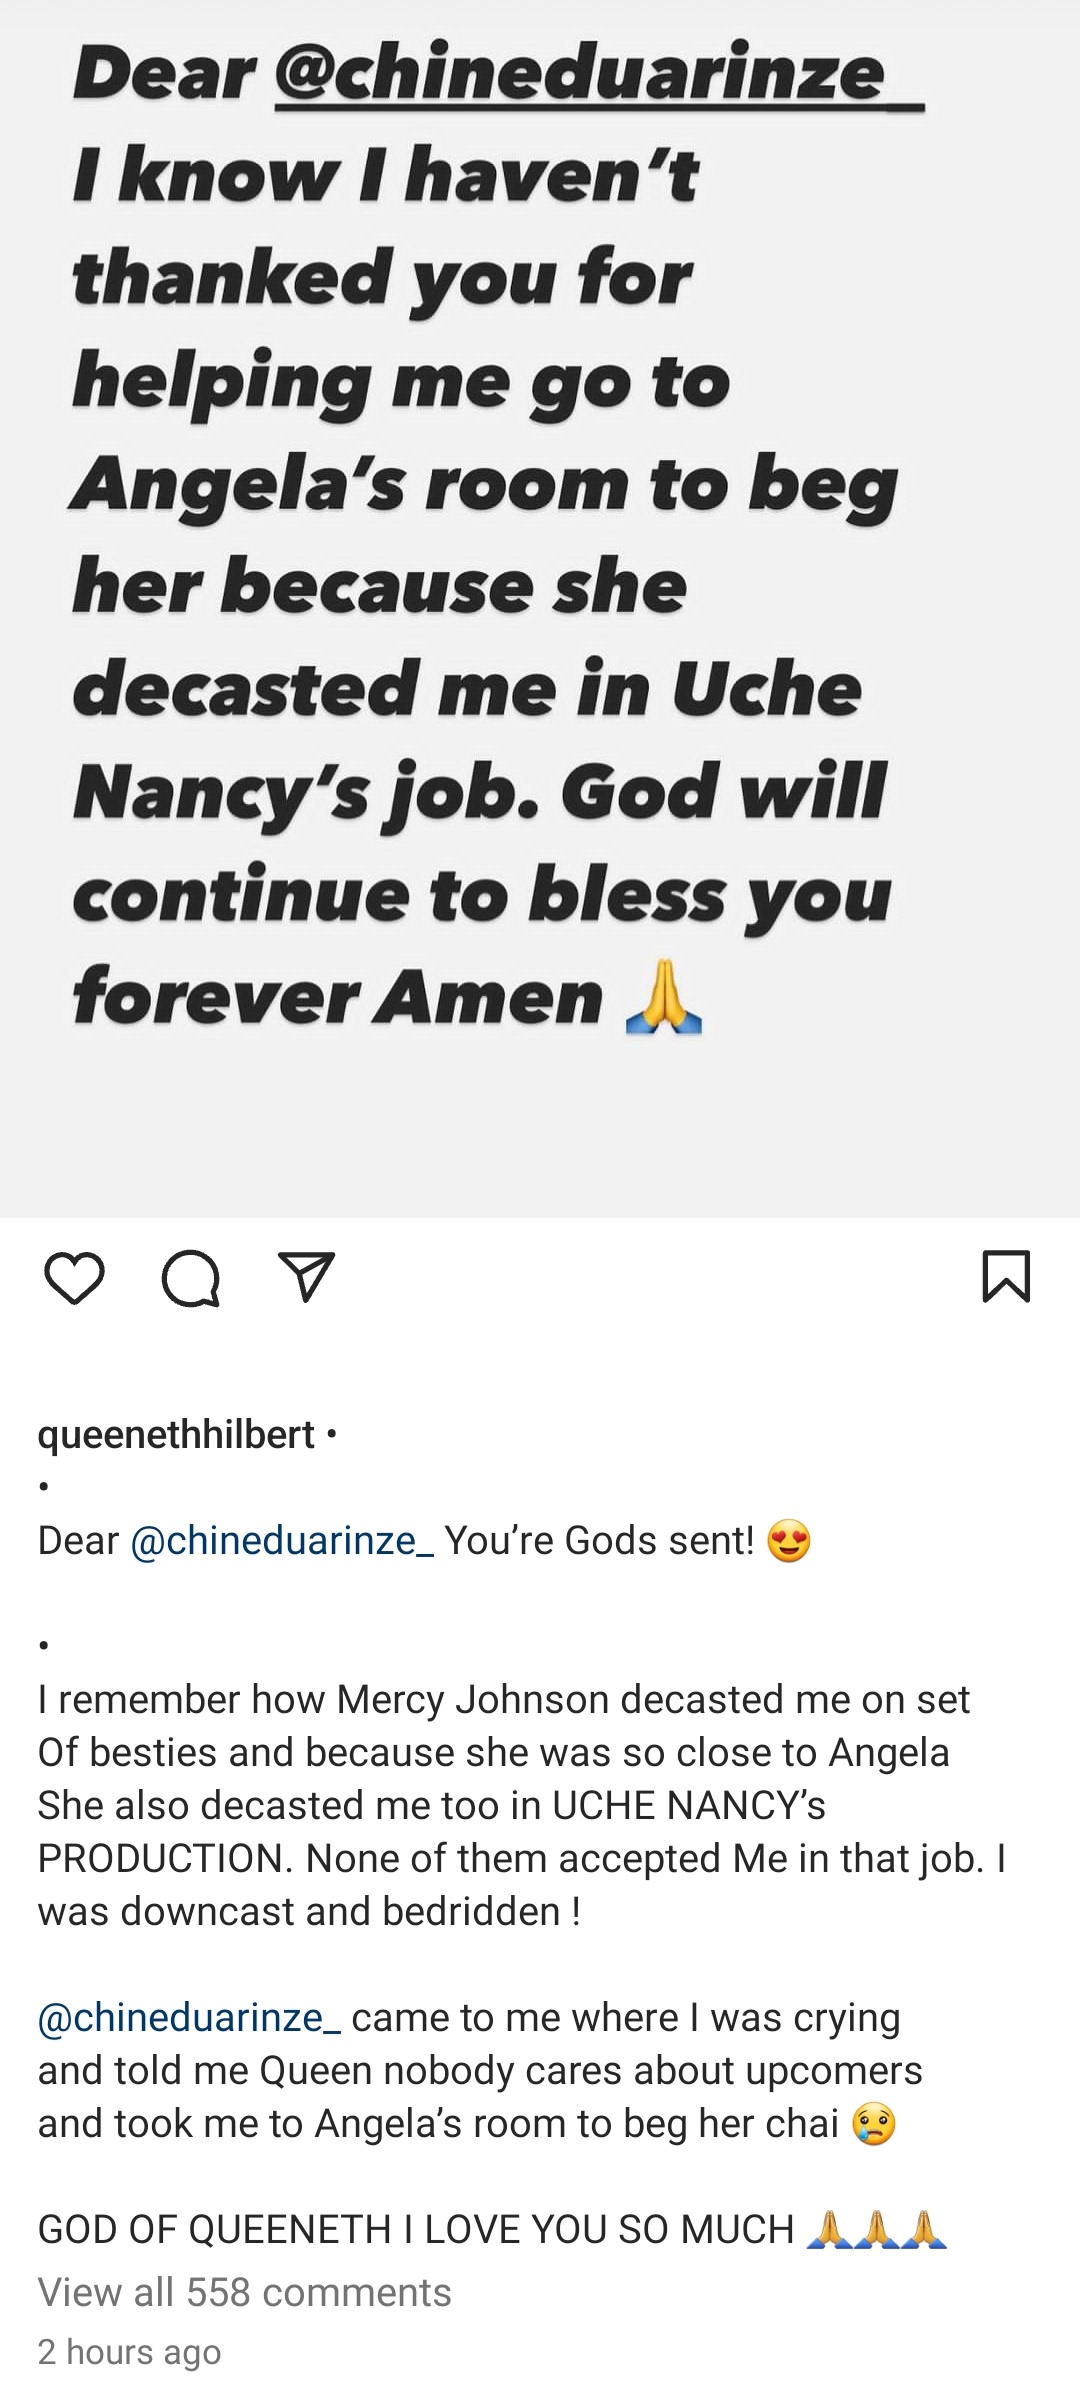The width and height of the screenshot is (1080, 2394).
Task: Save the post with the bookmark icon
Action: [x=1006, y=1276]
